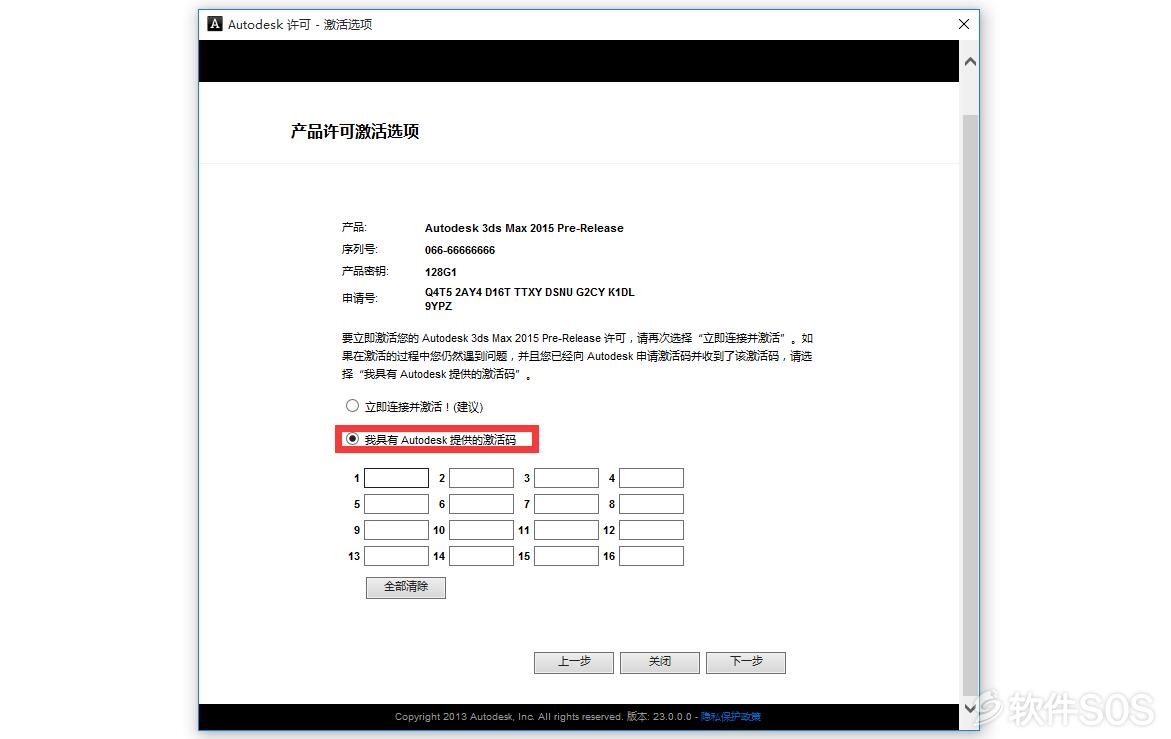Select the radio for having an Autodesk activation code
This screenshot has width=1171, height=739.
[x=352, y=439]
